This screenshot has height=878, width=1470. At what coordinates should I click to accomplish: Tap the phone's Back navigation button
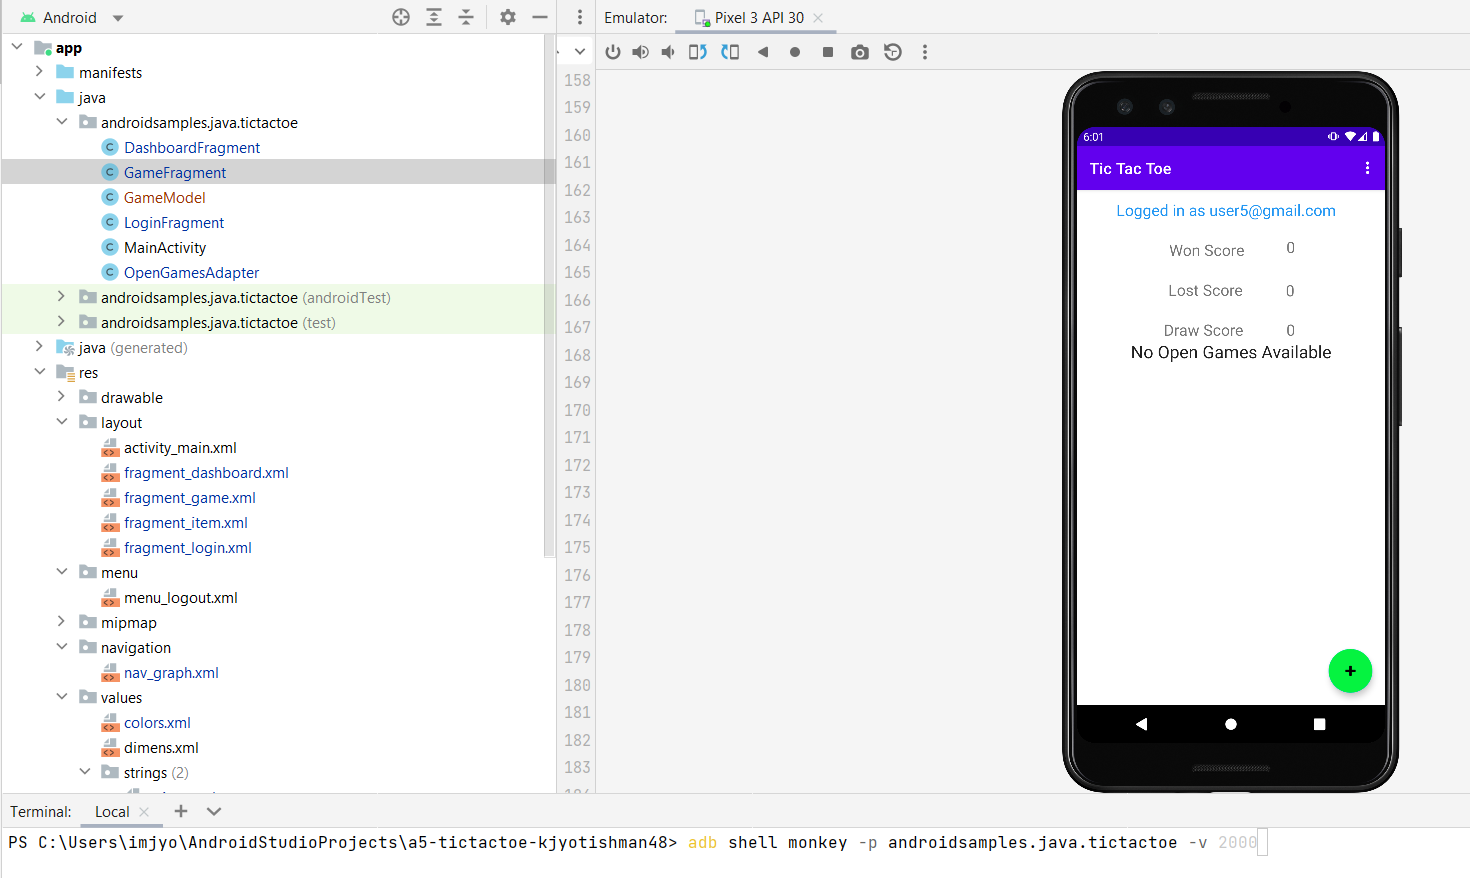tap(1141, 724)
